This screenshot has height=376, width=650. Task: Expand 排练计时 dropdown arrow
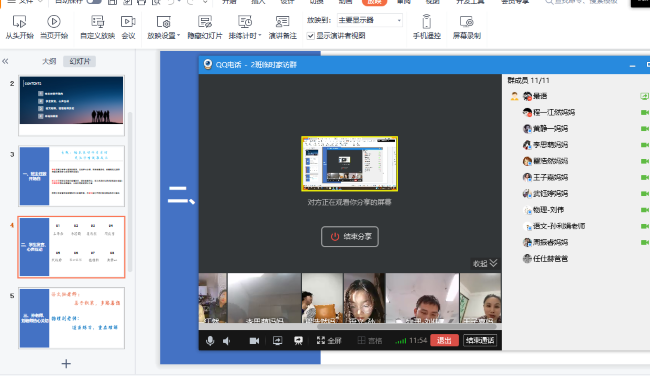(x=260, y=36)
